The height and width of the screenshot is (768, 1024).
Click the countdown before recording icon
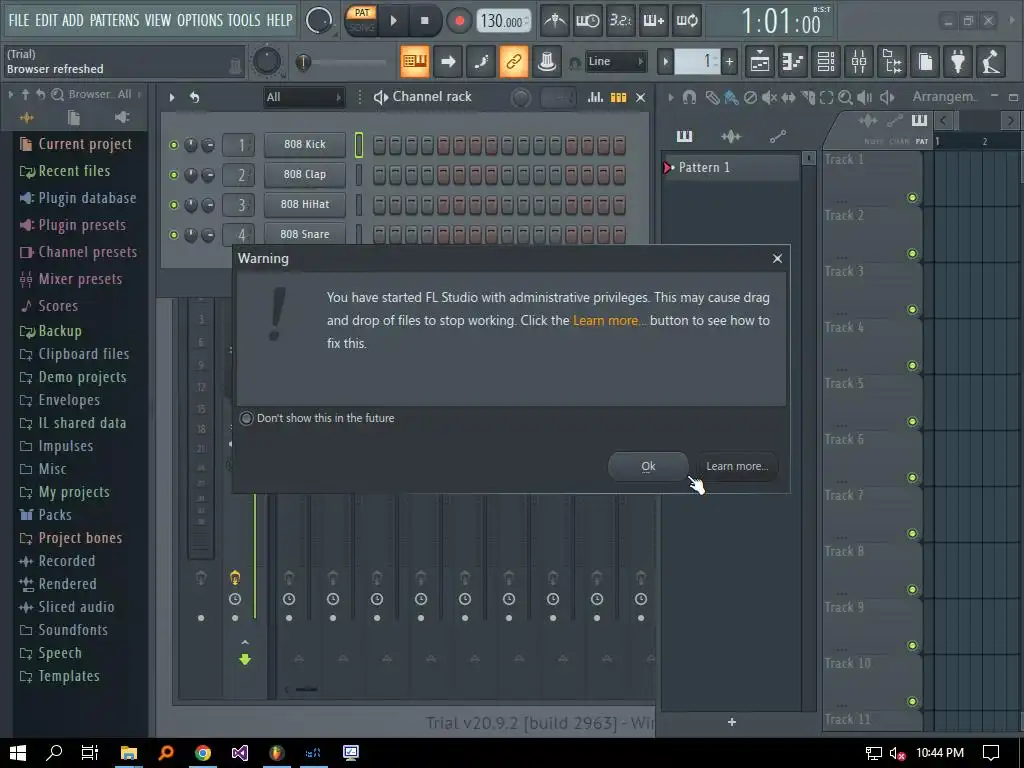coord(620,21)
